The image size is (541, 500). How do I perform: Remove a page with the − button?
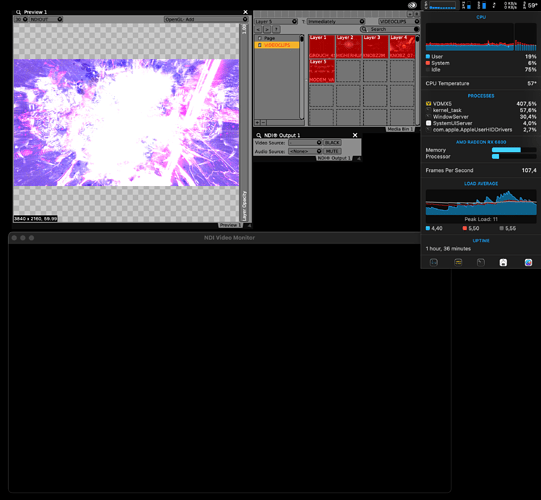click(x=263, y=122)
